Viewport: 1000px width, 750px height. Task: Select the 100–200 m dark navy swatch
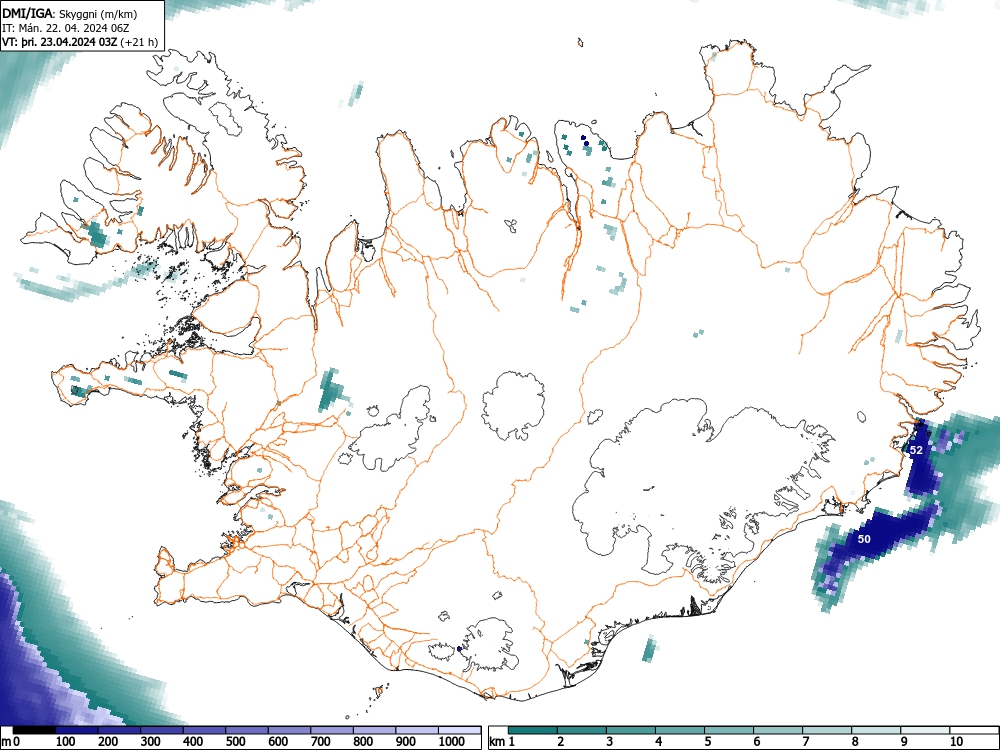coord(77,730)
